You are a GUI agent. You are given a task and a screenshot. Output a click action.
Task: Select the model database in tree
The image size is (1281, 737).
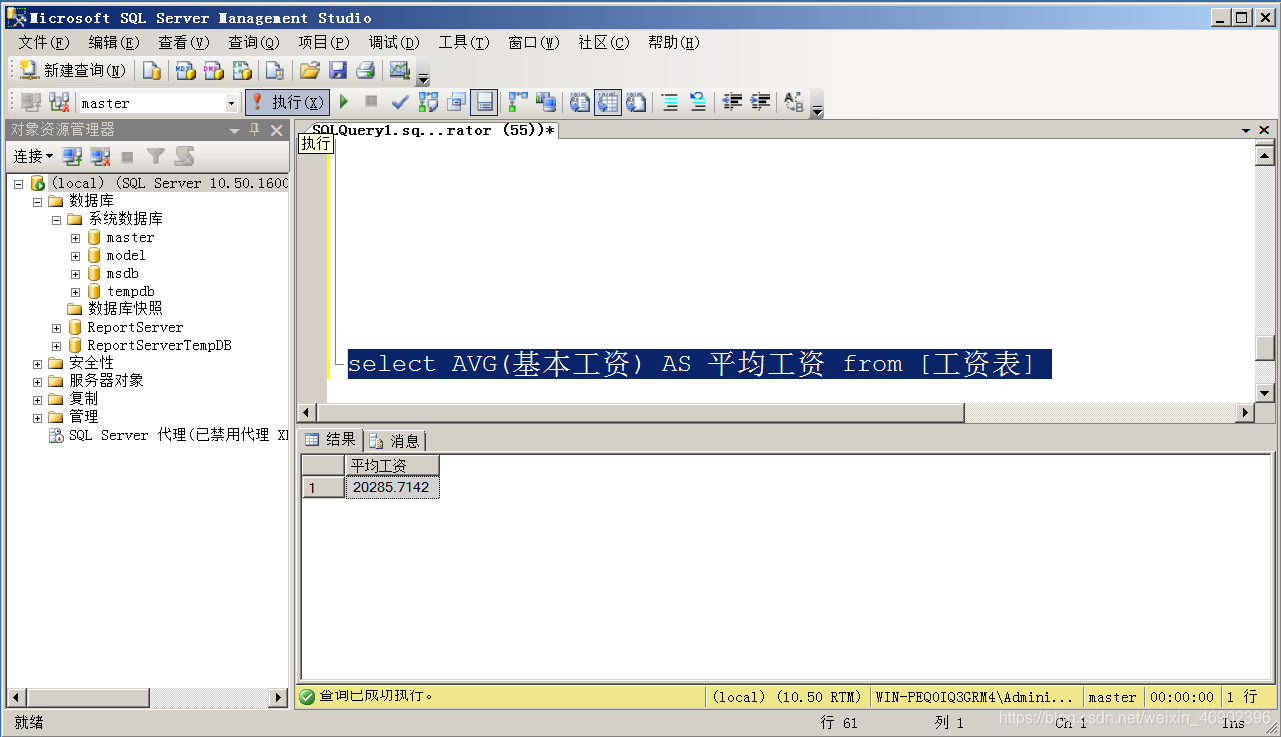click(126, 256)
